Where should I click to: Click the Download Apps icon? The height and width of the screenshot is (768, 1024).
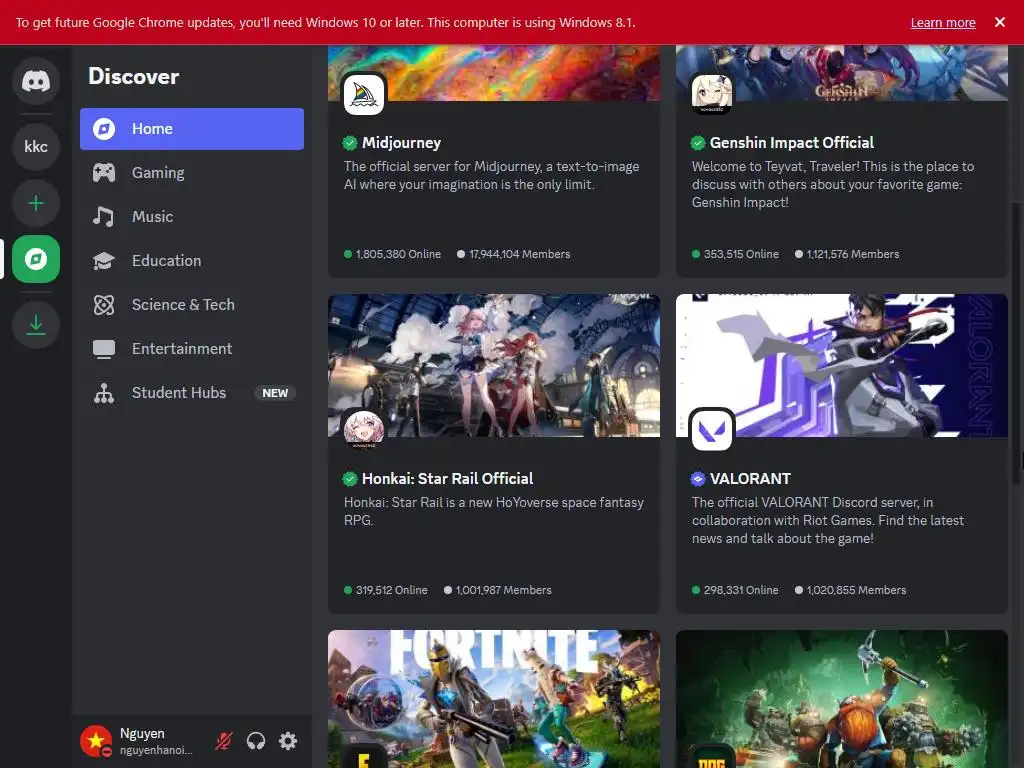click(36, 325)
